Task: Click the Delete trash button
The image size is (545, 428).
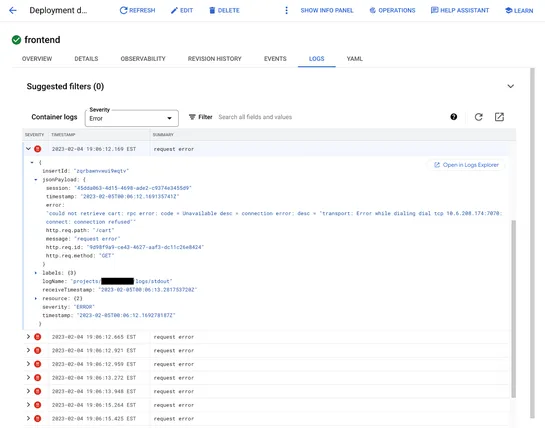Action: [224, 10]
